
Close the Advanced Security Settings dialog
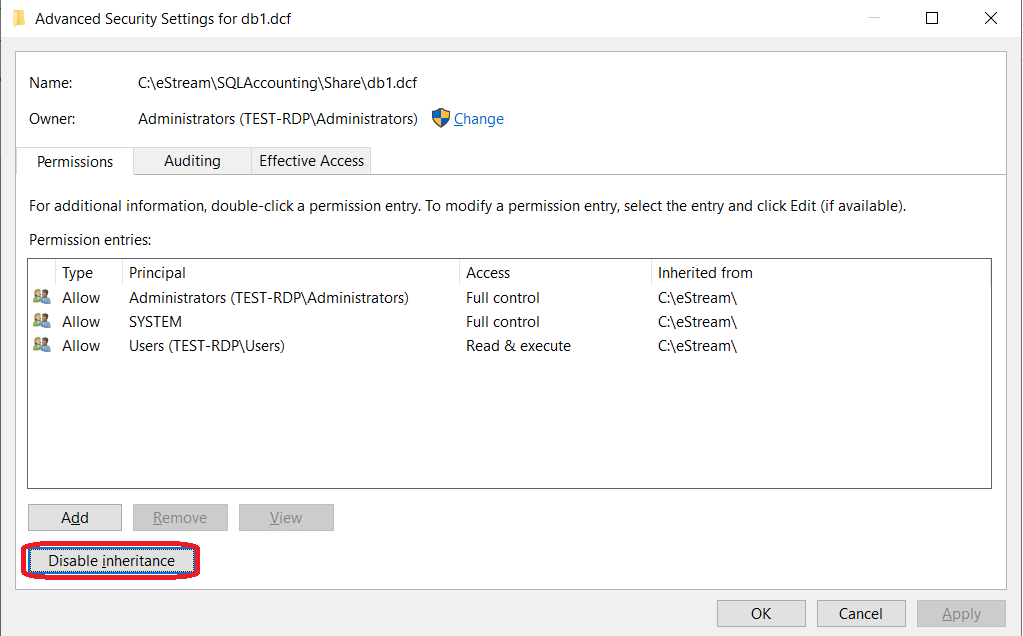click(990, 18)
